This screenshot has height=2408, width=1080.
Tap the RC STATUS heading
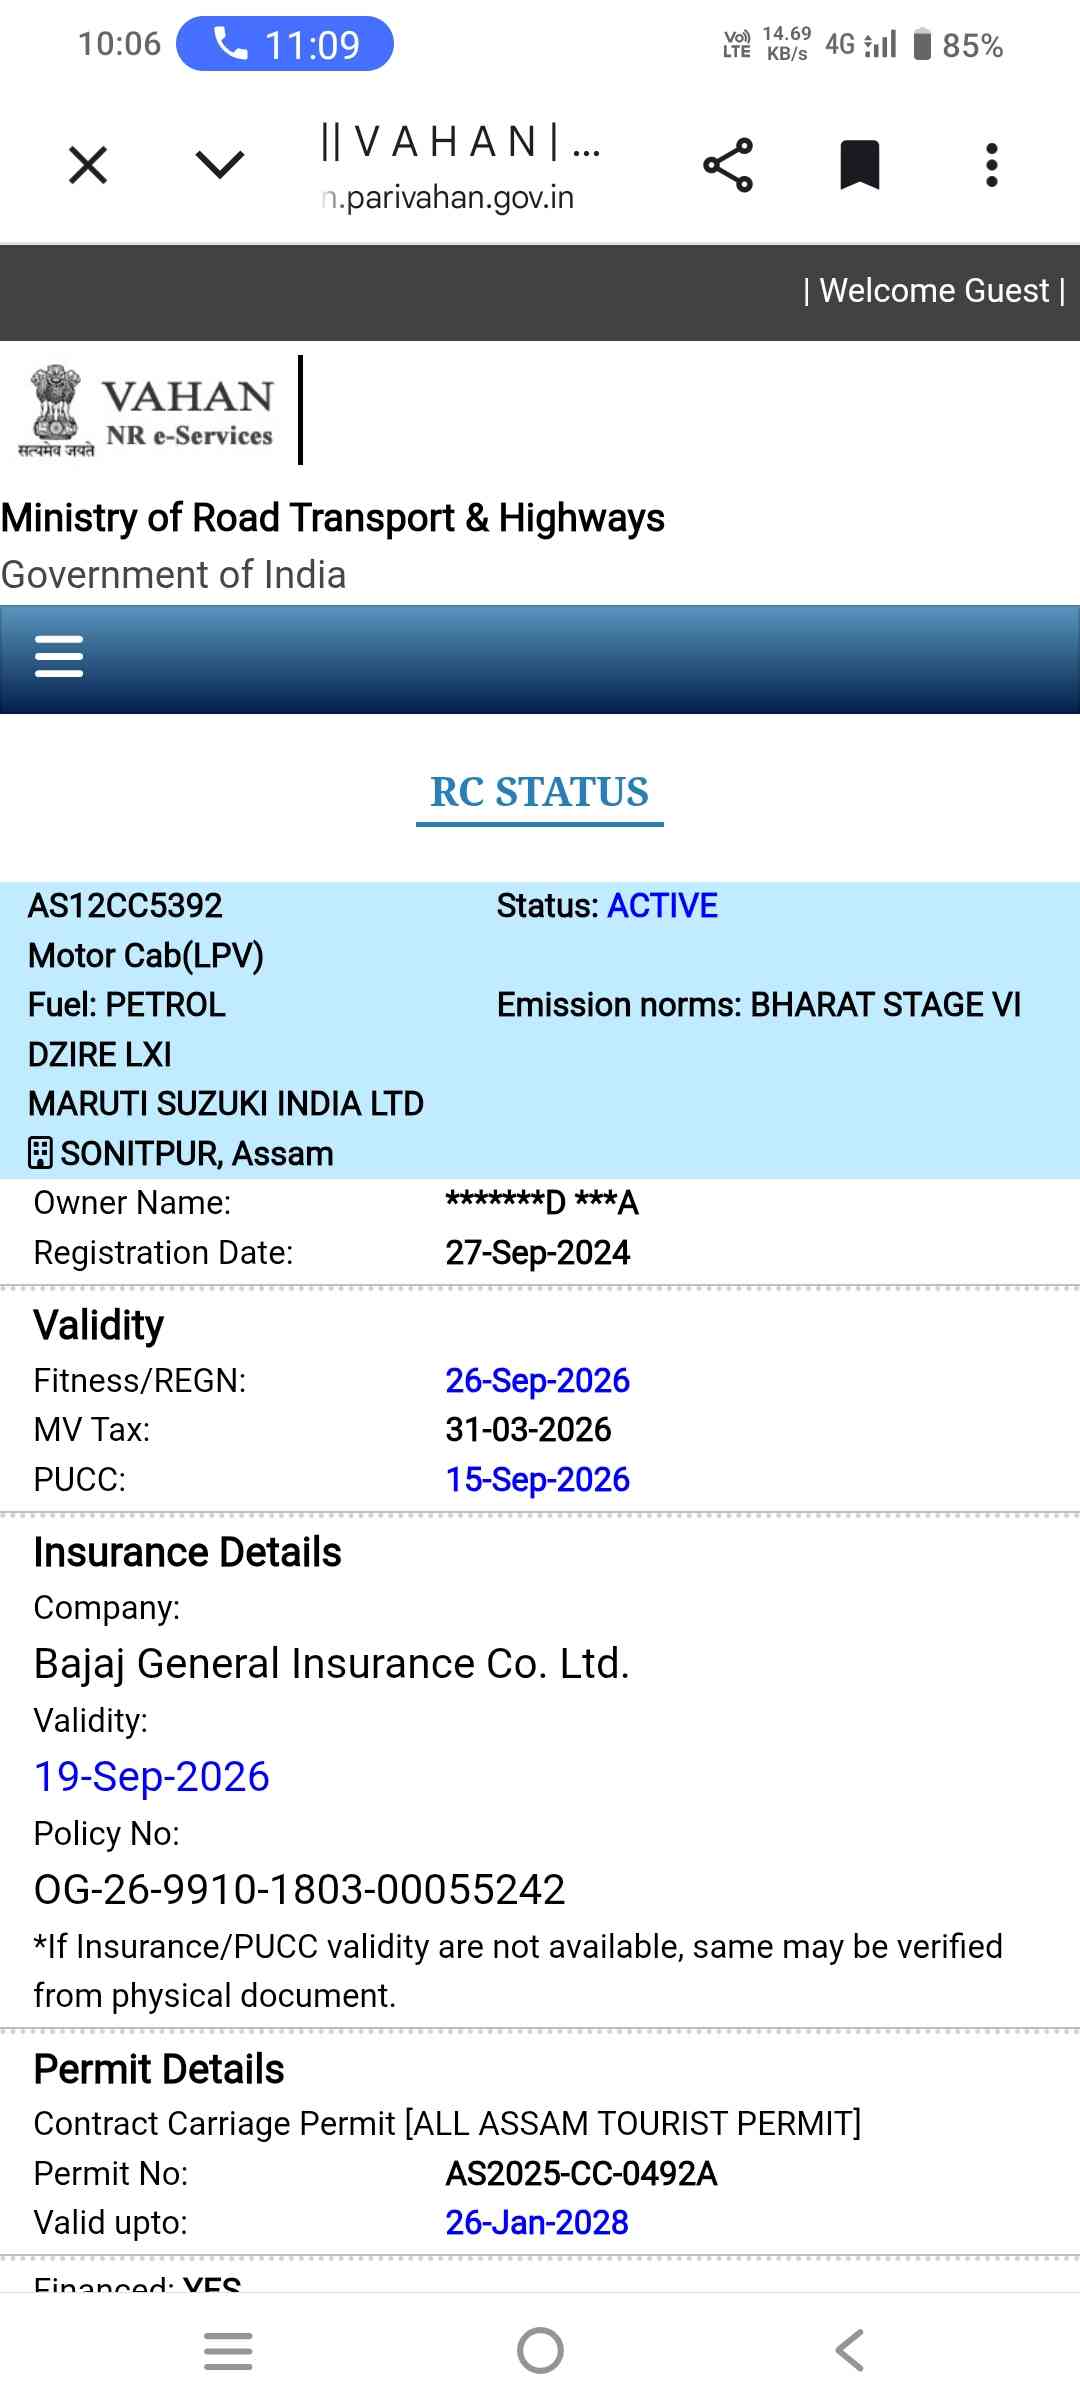point(539,792)
